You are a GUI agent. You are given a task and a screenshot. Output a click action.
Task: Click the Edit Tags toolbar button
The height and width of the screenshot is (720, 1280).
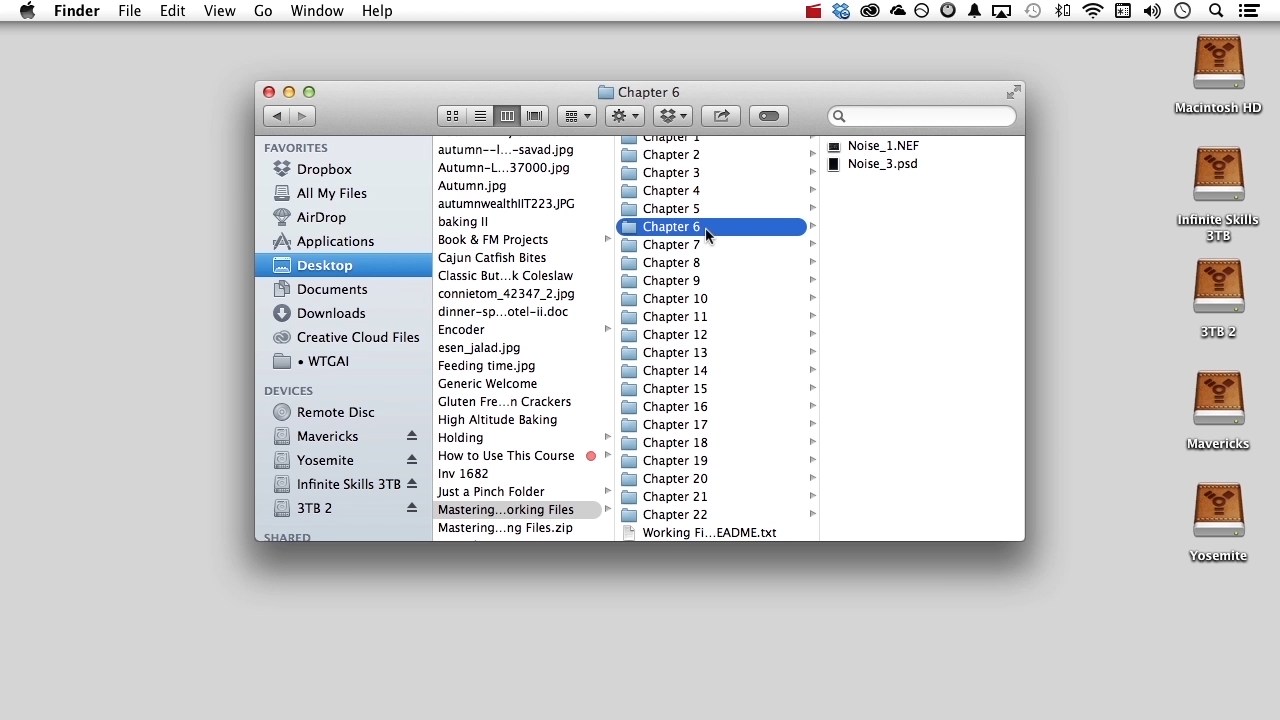pyautogui.click(x=769, y=116)
